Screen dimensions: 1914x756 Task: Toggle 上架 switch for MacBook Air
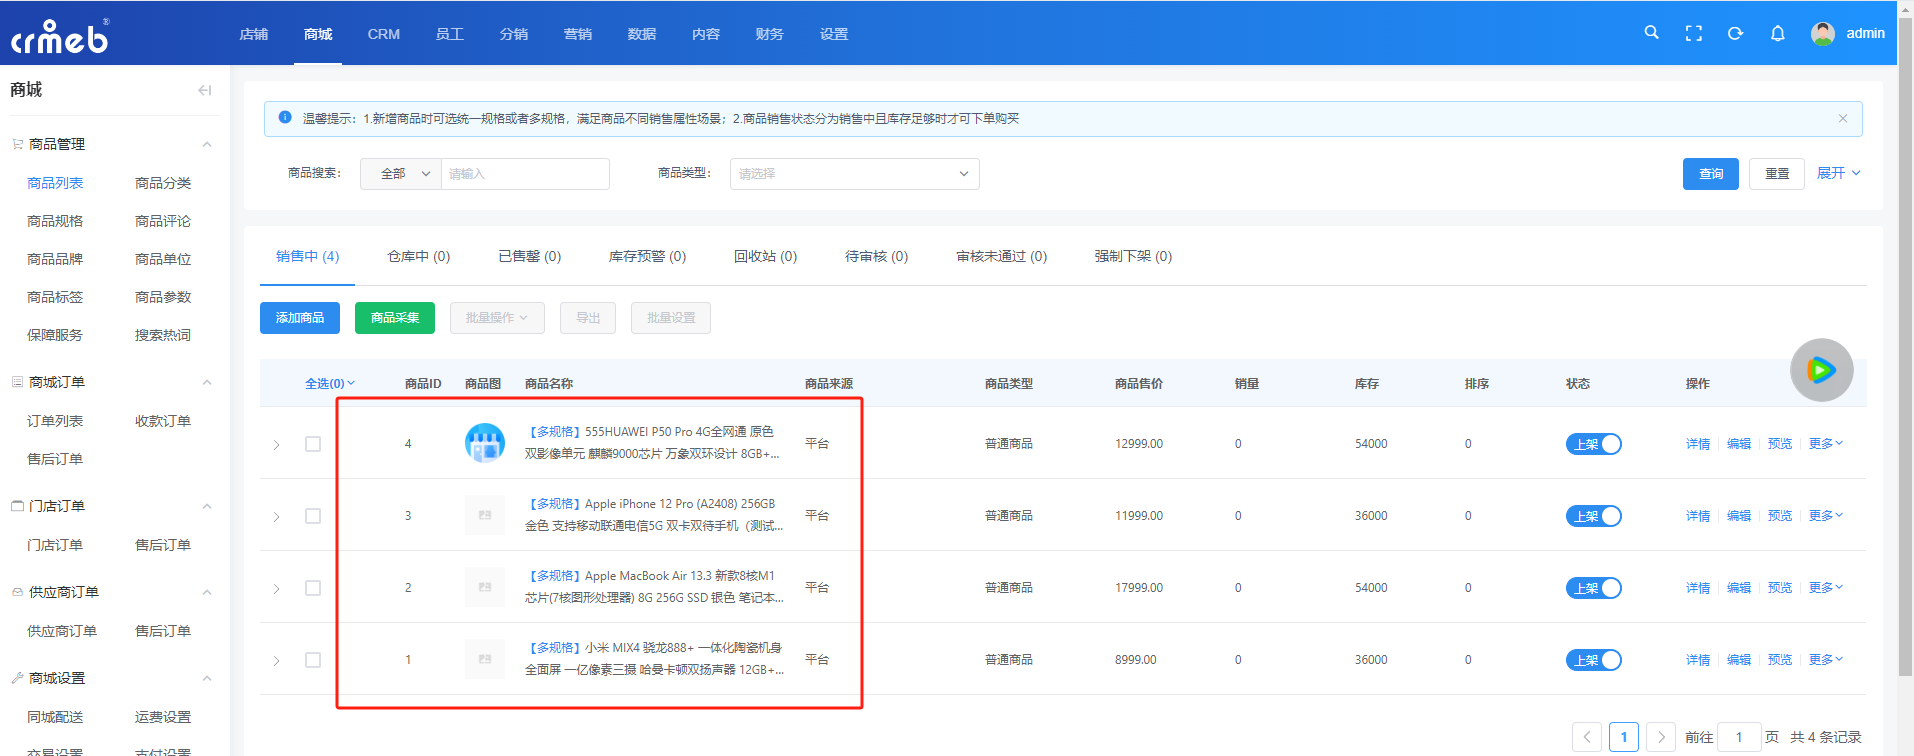pyautogui.click(x=1594, y=588)
